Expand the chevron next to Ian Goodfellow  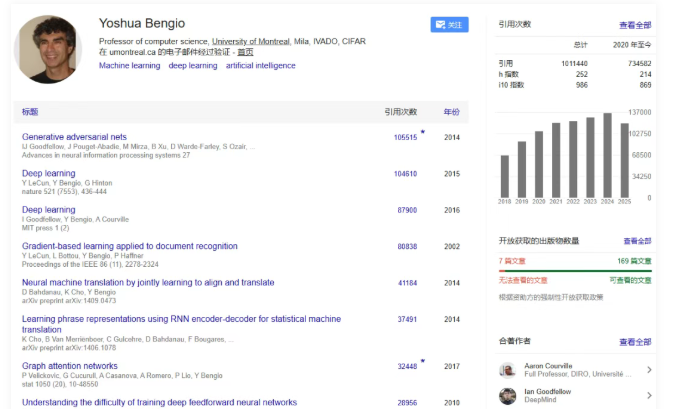click(x=649, y=396)
